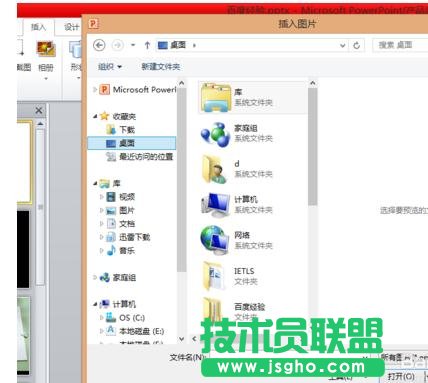Collapse the 计算机 tree section
Image resolution: width=428 pixels, height=383 pixels.
95,304
